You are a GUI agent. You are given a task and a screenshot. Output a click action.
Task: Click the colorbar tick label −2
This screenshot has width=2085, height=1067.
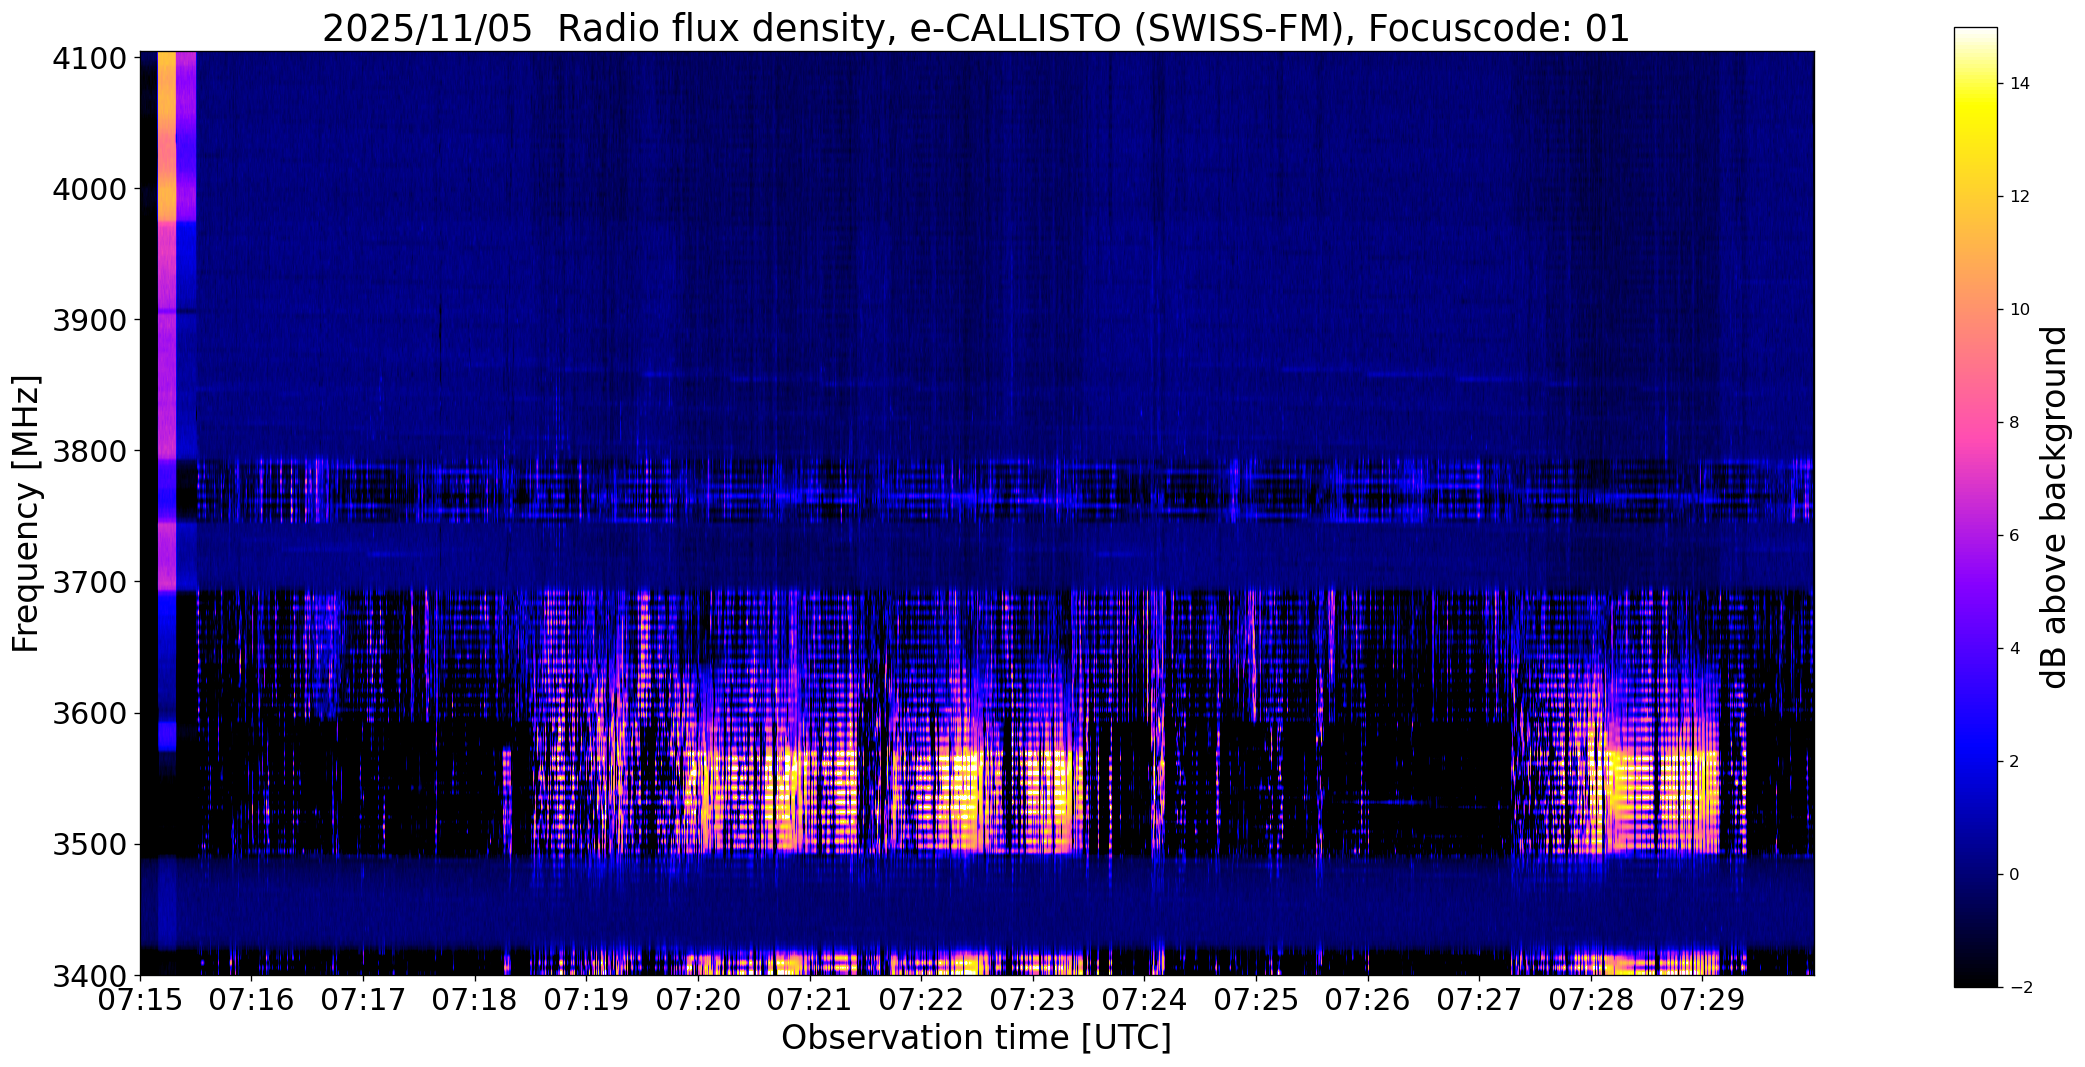click(x=2020, y=988)
